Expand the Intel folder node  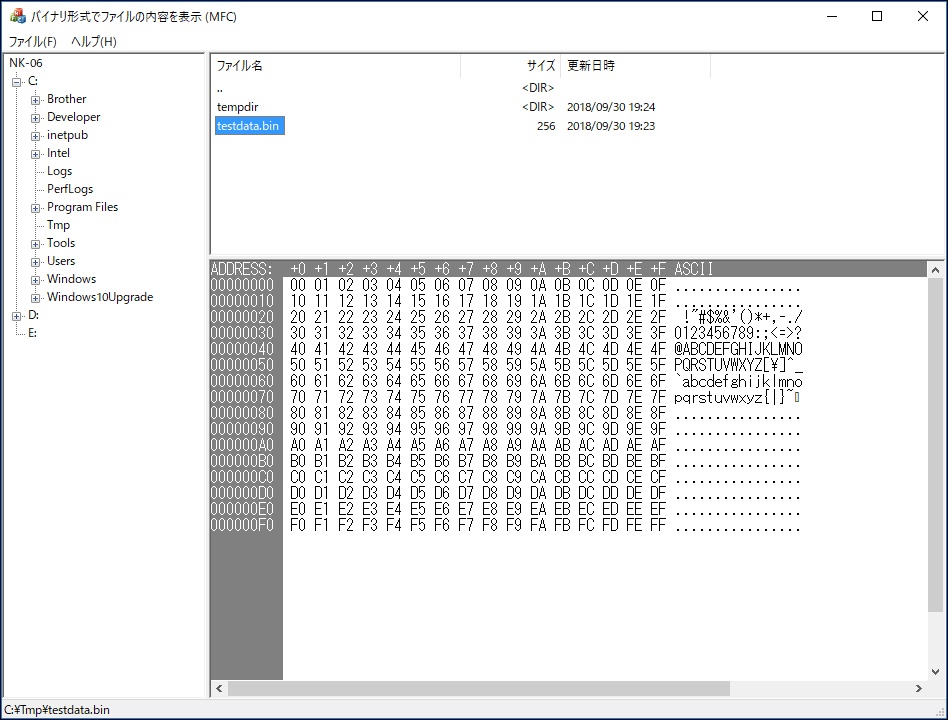[x=36, y=154]
